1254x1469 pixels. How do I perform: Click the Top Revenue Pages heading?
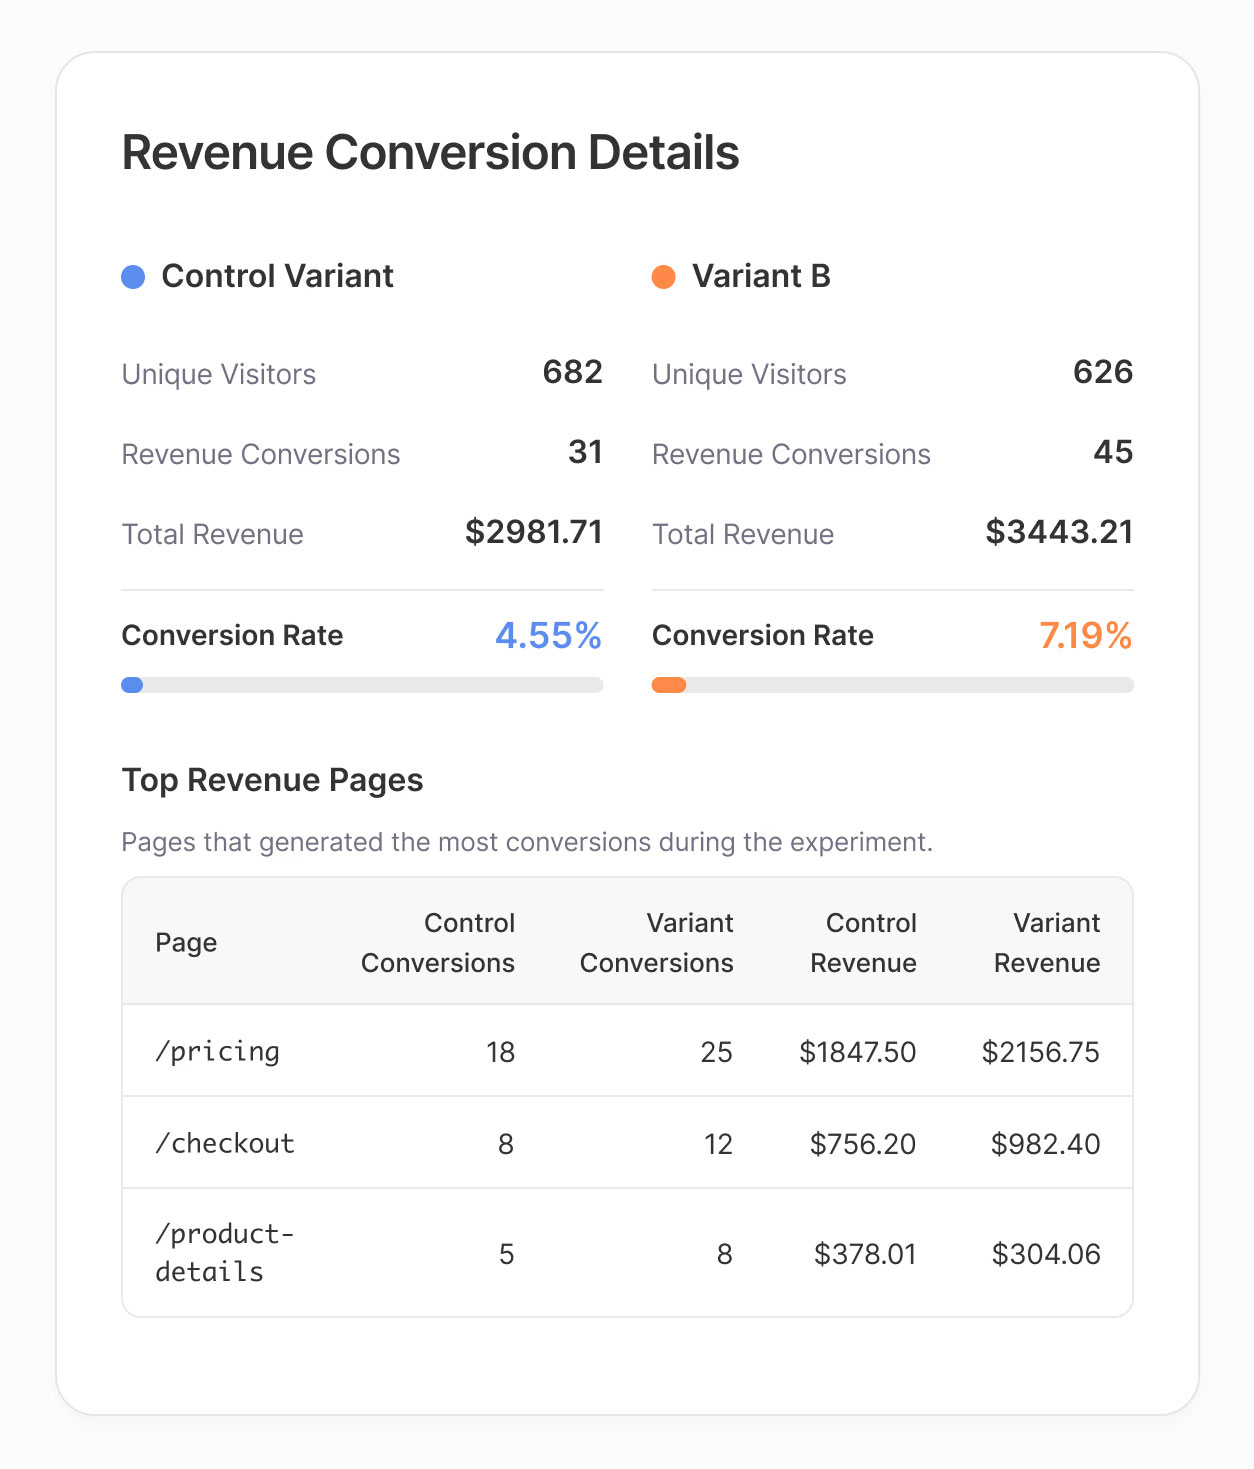click(x=272, y=780)
